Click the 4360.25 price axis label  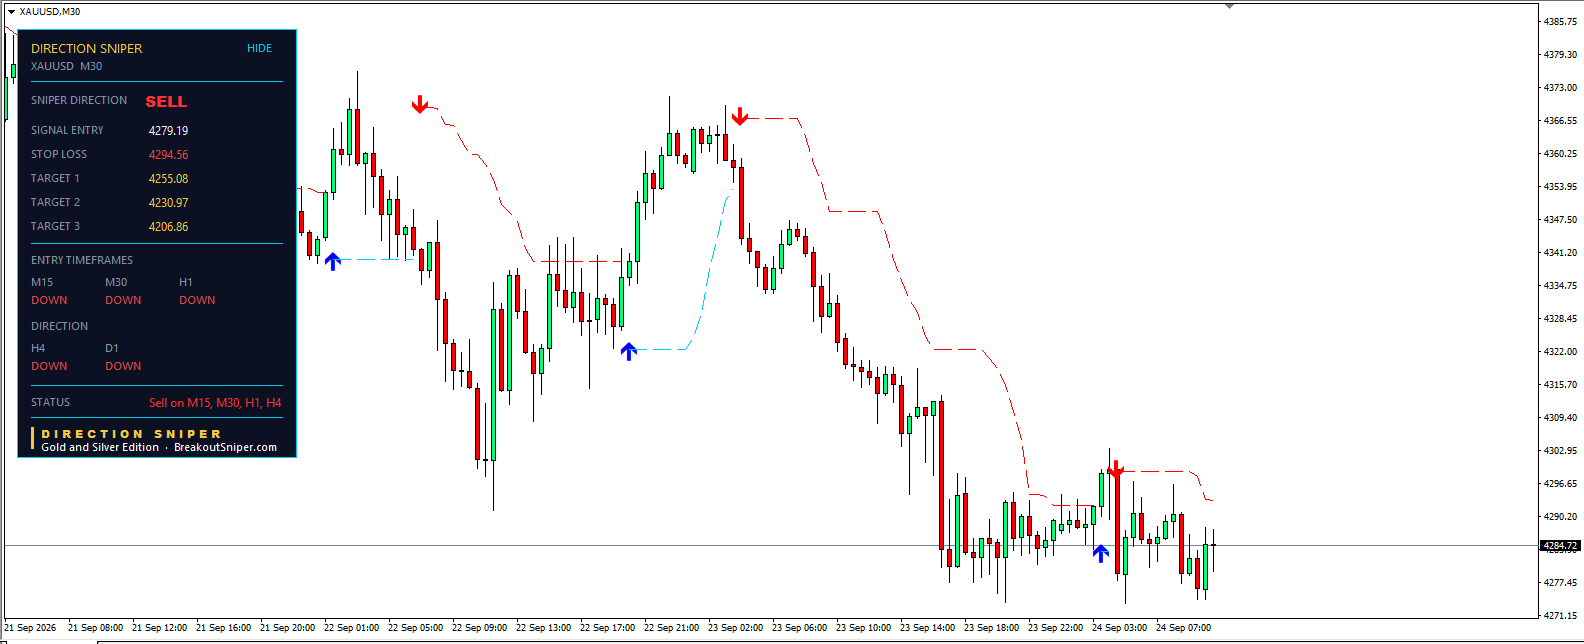coord(1561,154)
